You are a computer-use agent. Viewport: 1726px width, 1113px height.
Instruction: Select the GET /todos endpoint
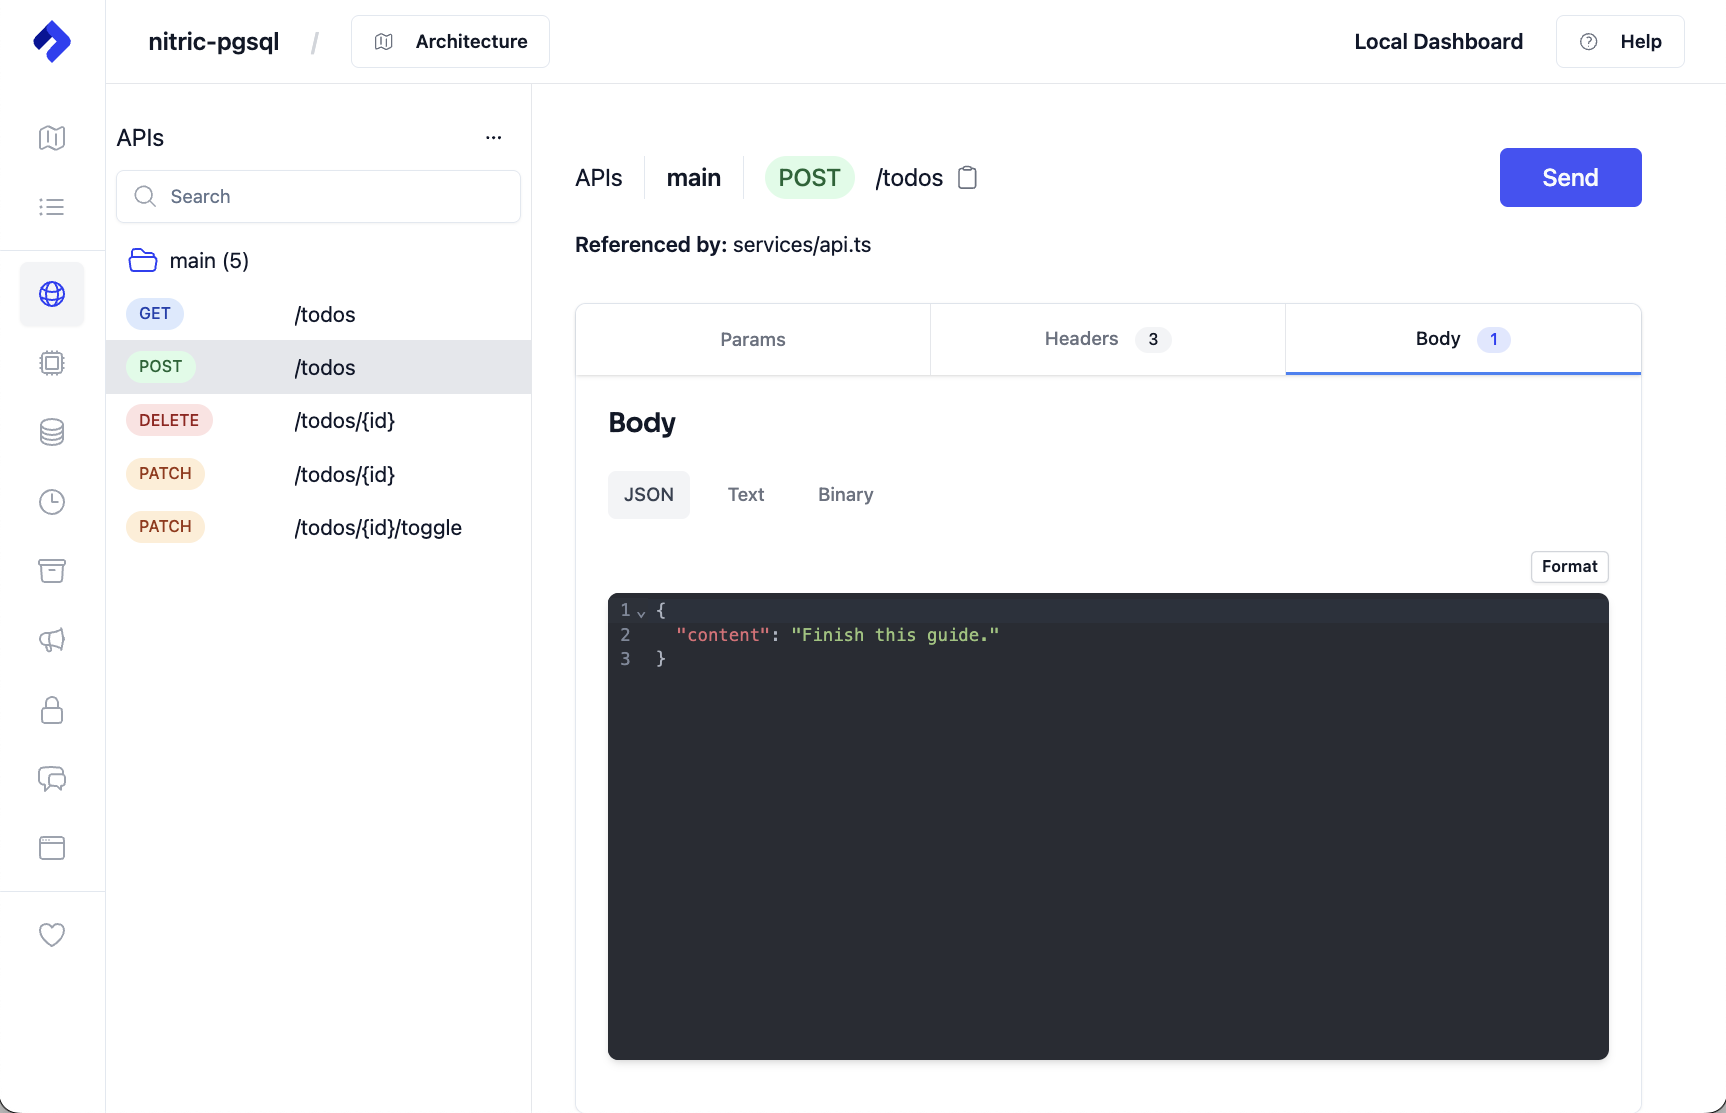point(318,314)
